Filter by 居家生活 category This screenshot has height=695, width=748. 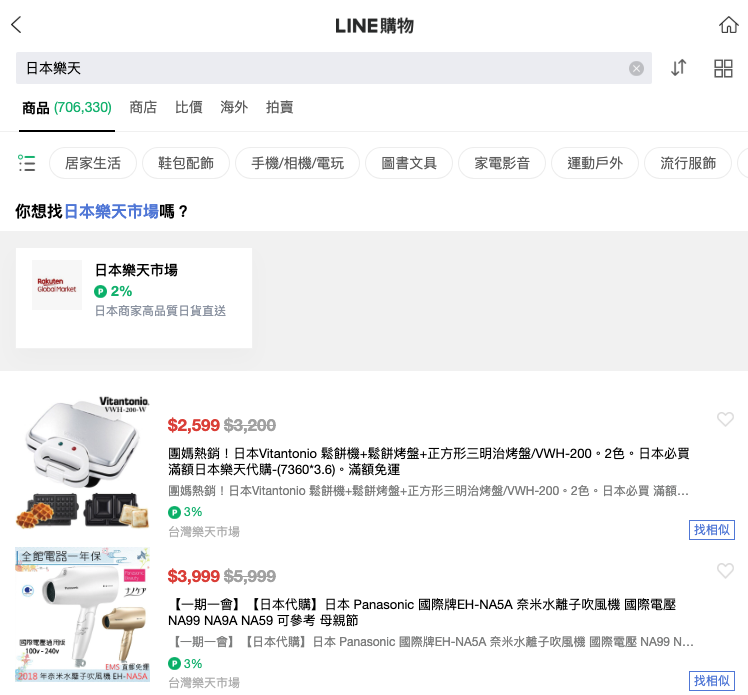coord(93,163)
